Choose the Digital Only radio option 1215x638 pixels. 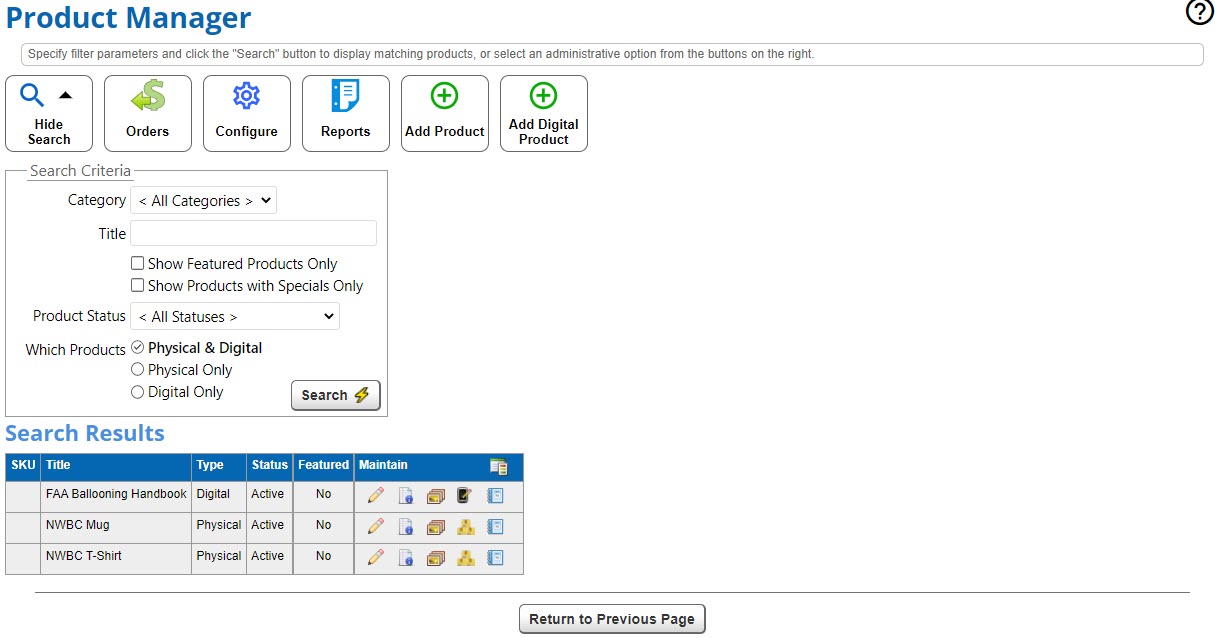point(138,392)
